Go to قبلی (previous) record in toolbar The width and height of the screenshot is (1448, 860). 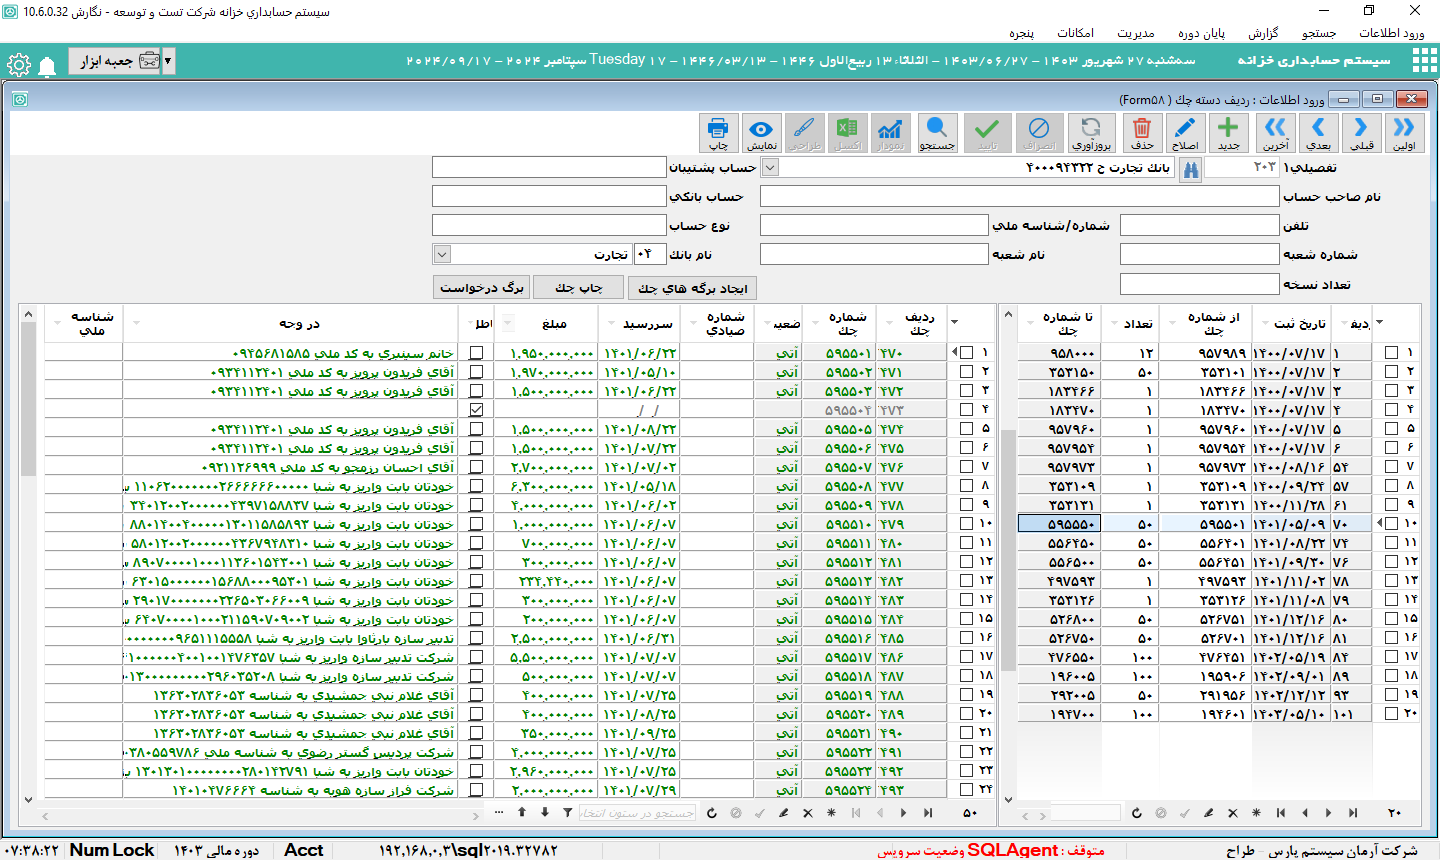pos(1361,133)
